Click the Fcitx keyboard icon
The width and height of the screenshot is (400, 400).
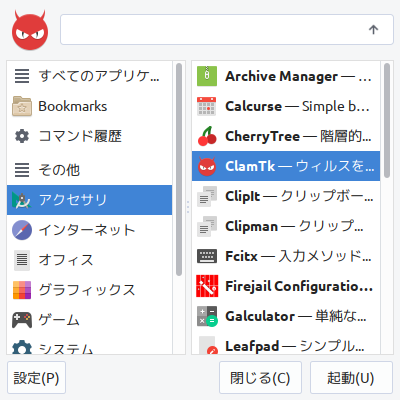207,256
